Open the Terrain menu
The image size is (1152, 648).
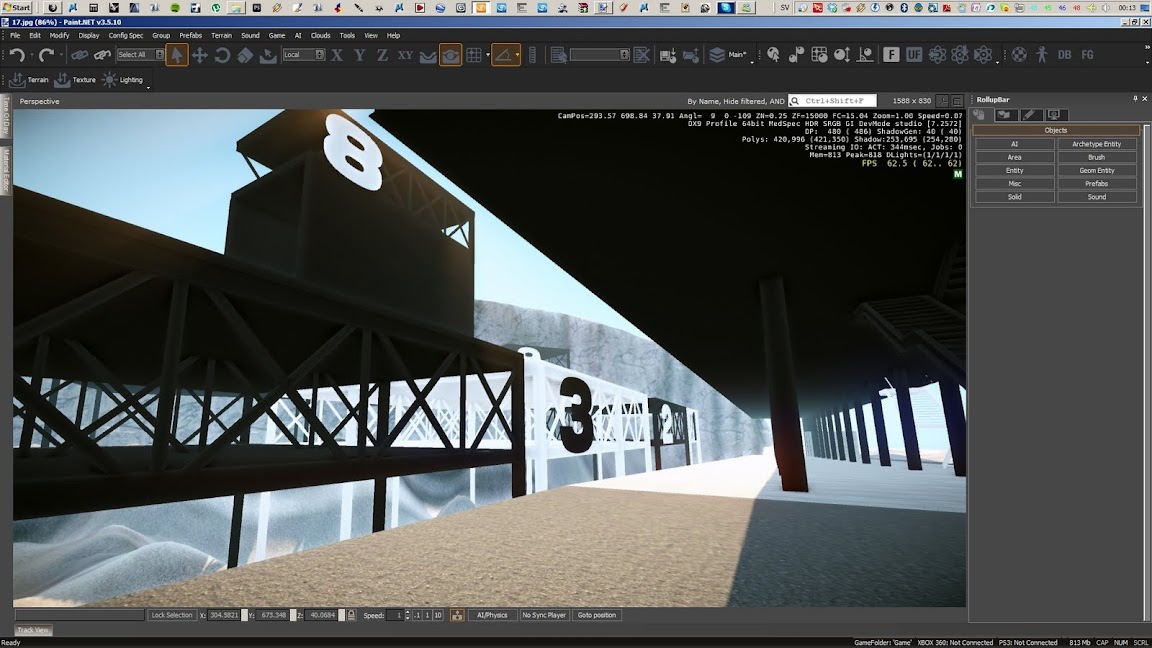(x=221, y=35)
